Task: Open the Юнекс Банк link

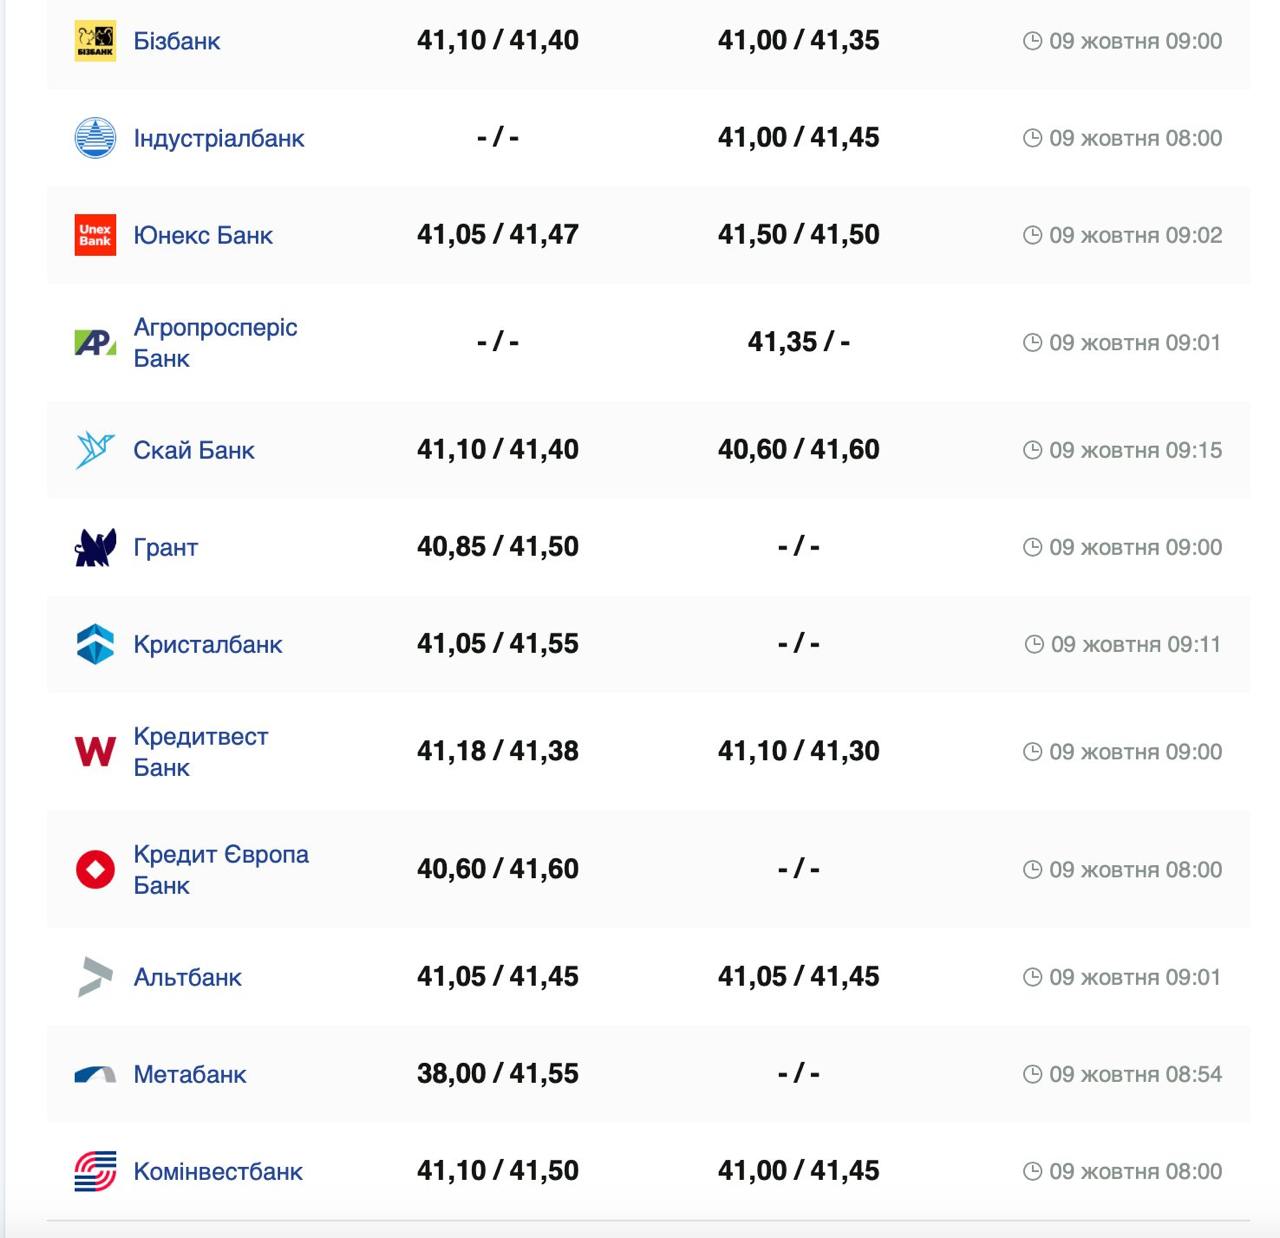Action: (203, 235)
